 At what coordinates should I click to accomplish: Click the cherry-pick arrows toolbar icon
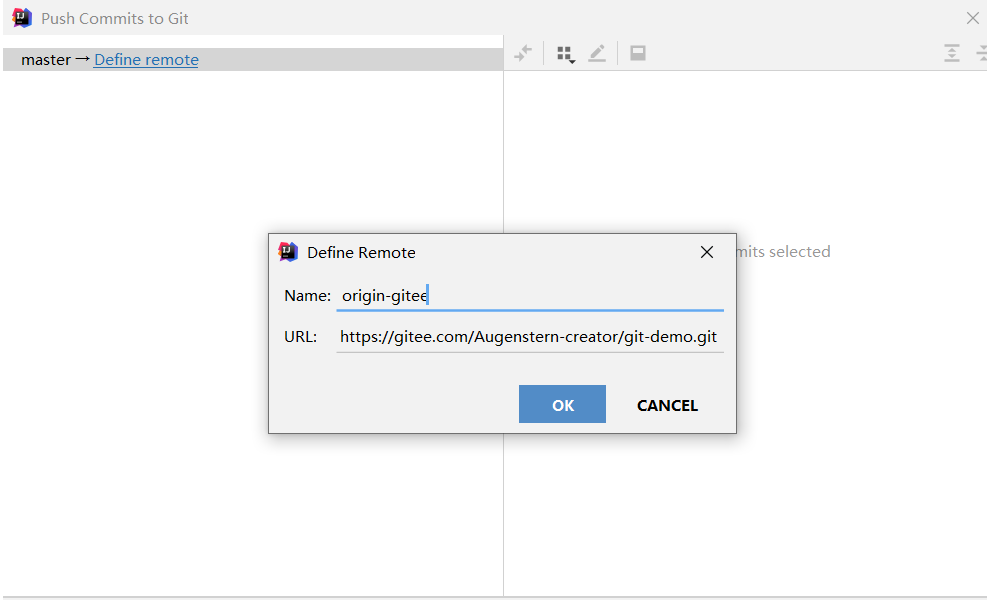point(523,54)
